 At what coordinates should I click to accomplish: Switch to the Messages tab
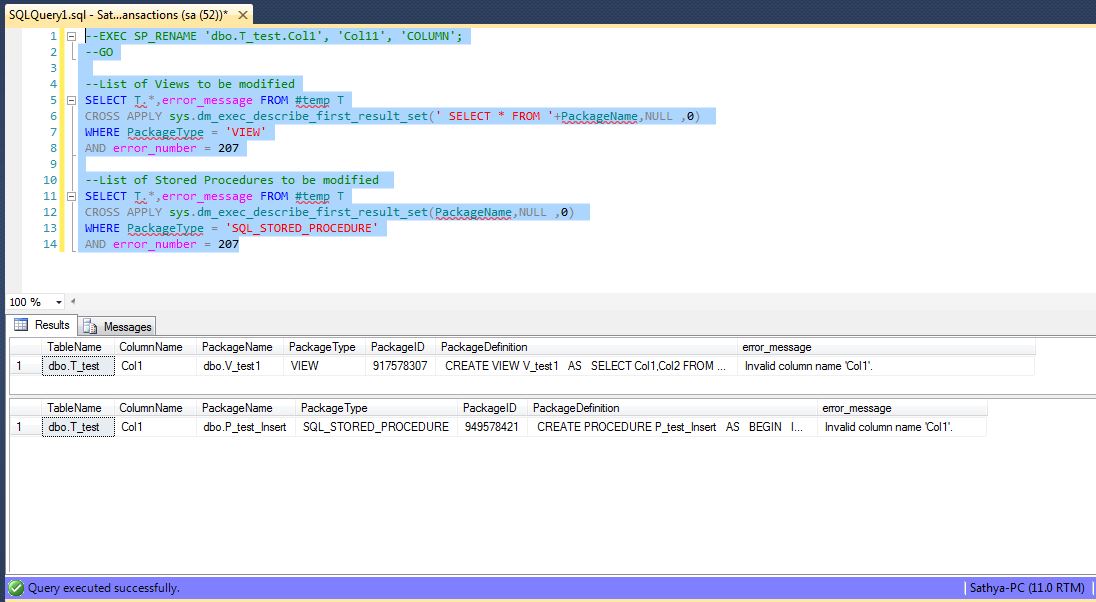tap(117, 327)
